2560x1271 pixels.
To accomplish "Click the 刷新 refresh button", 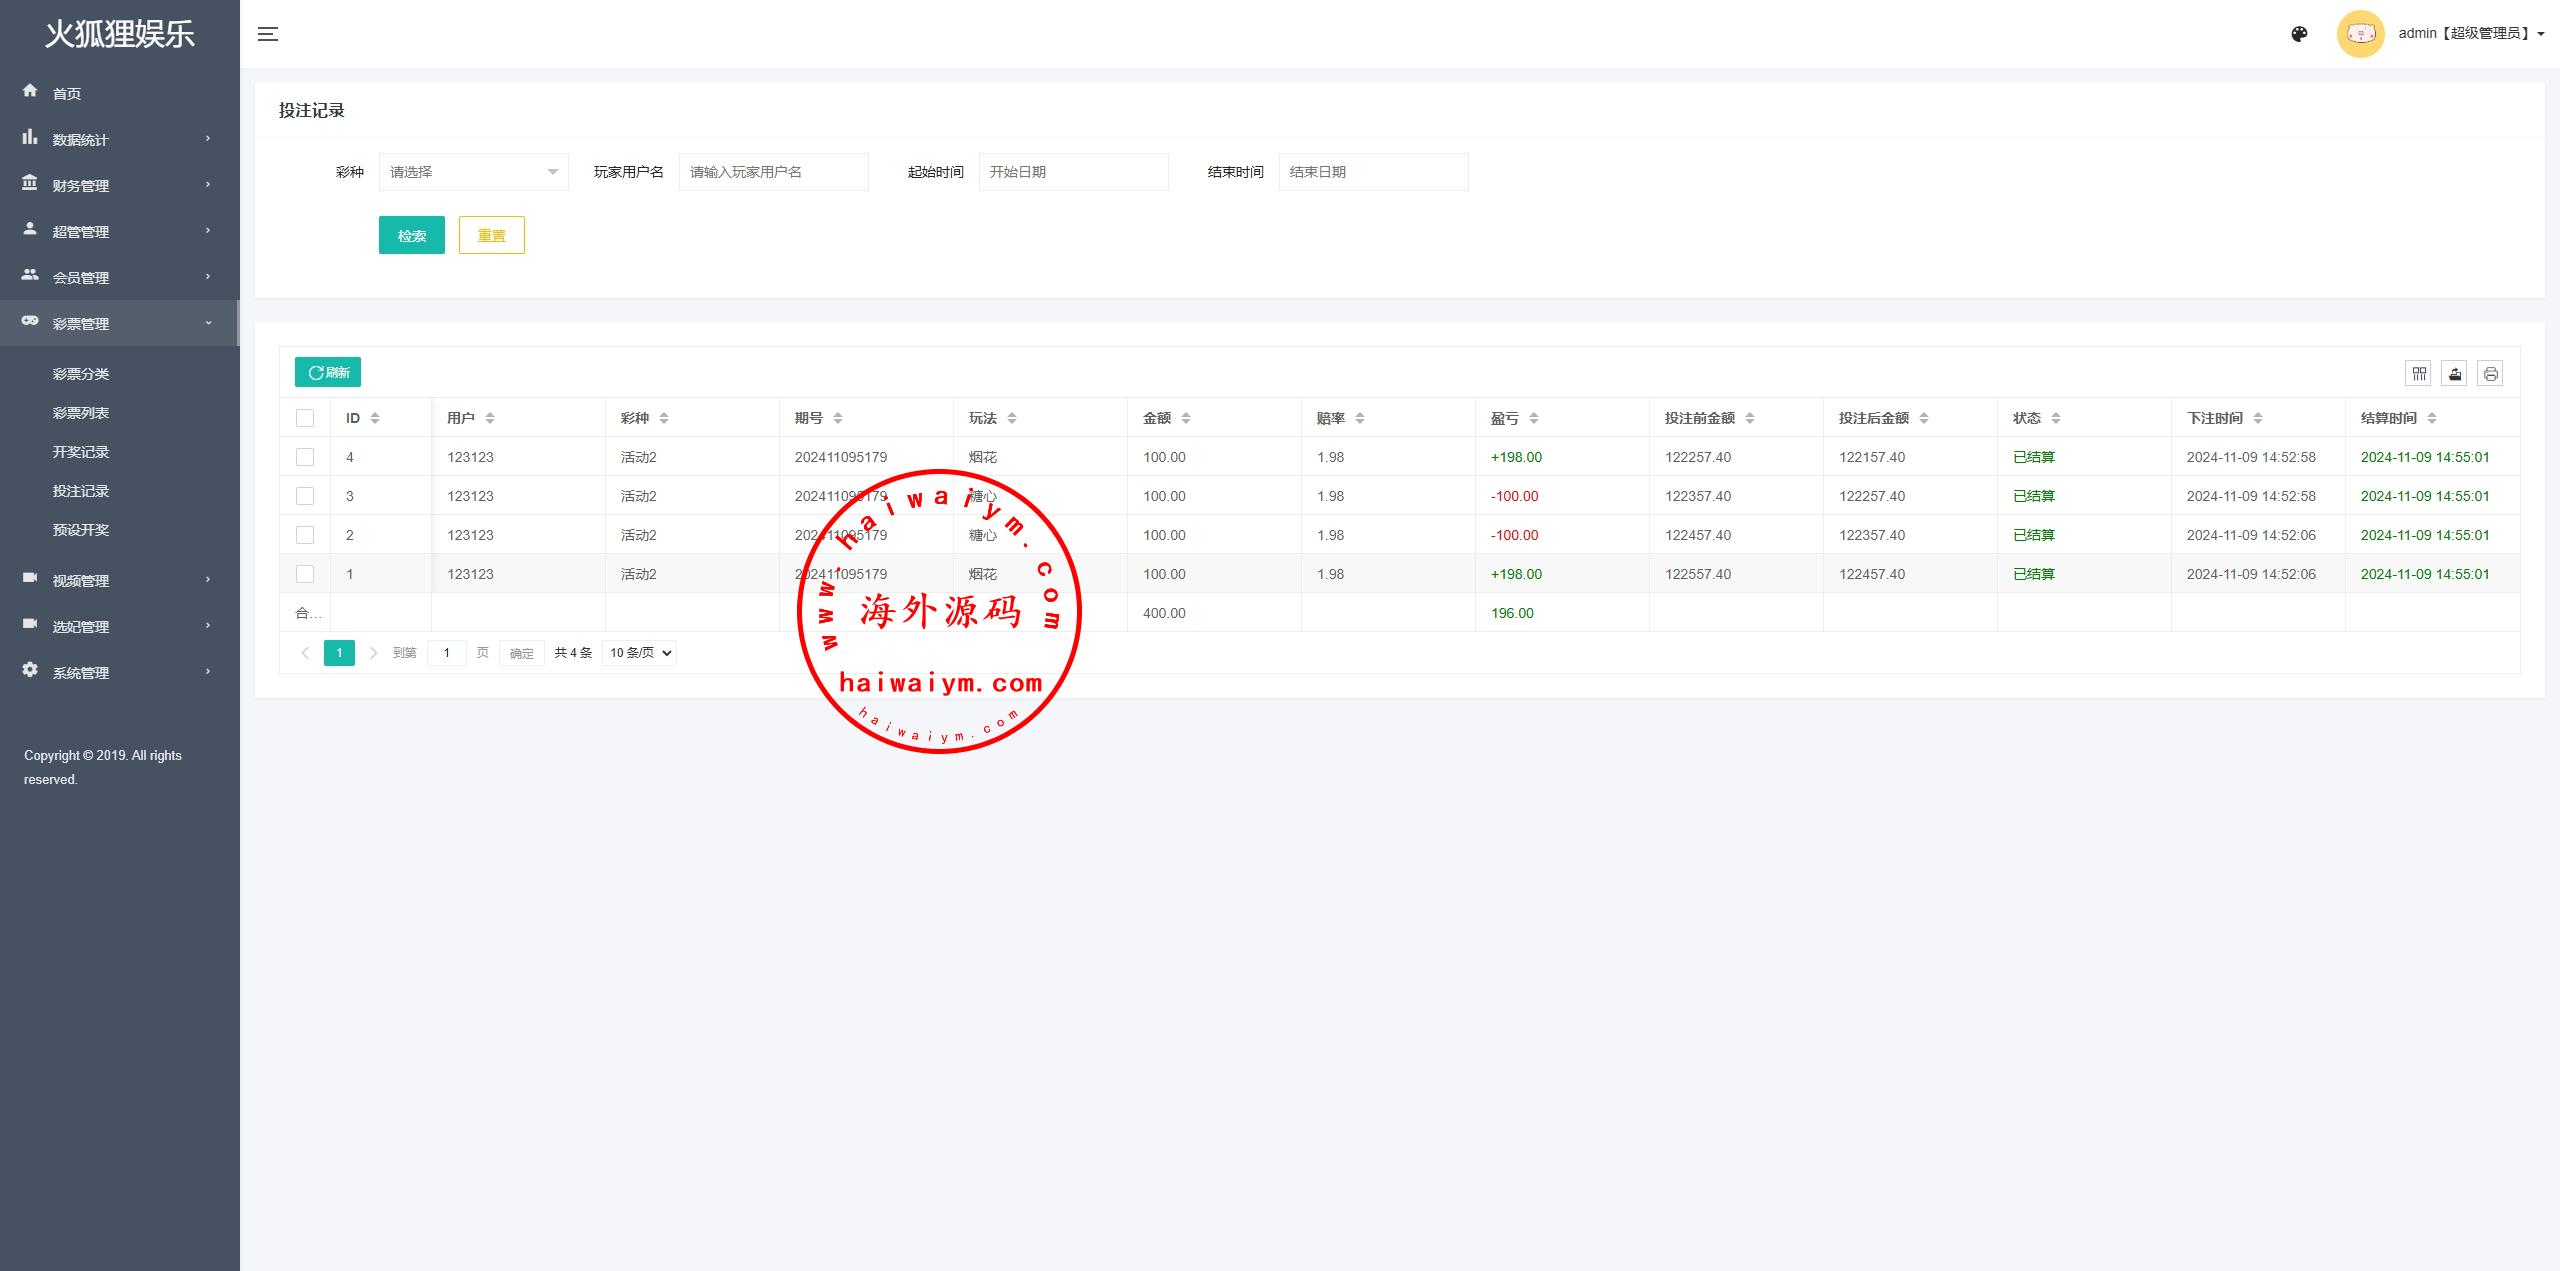I will click(x=328, y=372).
